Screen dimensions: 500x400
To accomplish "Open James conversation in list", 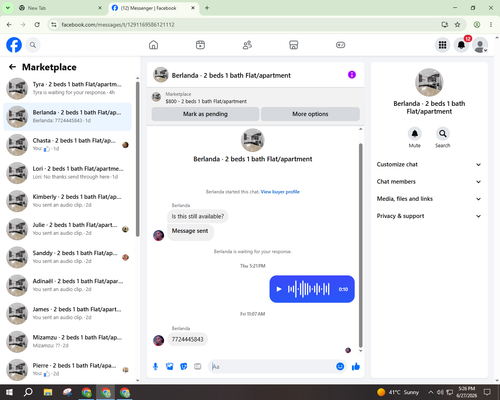I will (67, 313).
